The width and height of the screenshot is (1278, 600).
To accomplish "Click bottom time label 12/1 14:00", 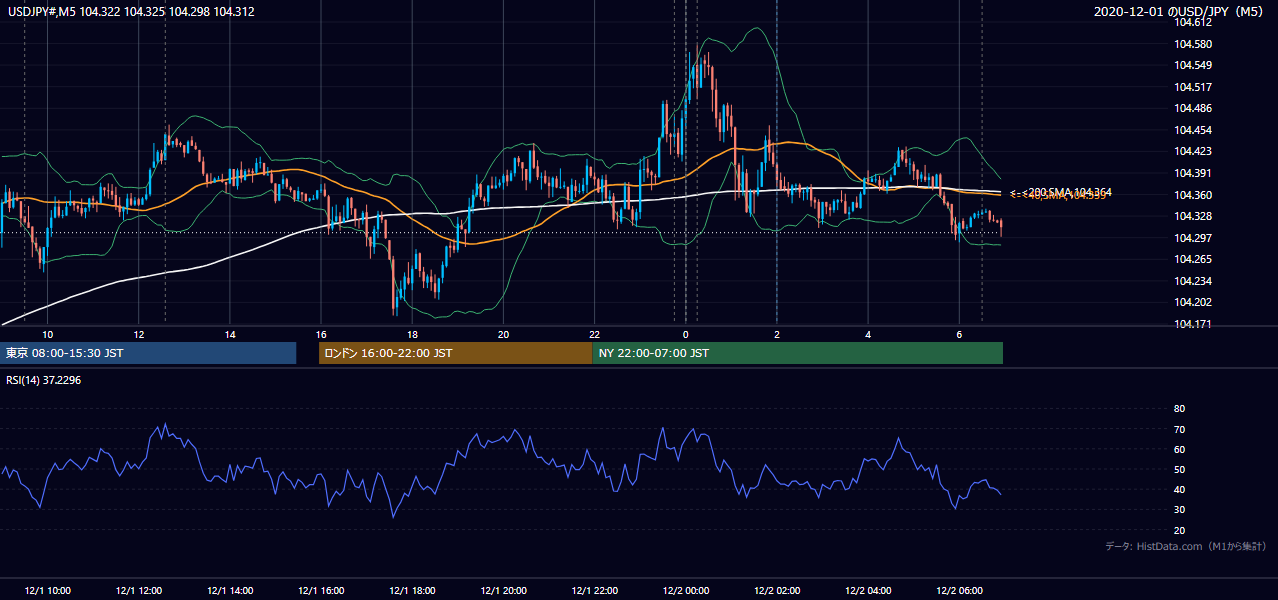I will click(230, 590).
